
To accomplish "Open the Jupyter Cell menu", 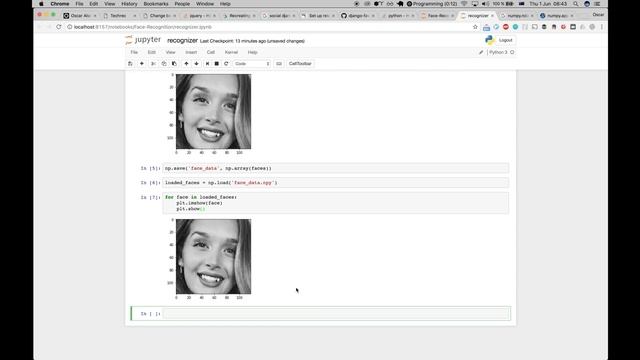I will click(x=211, y=52).
